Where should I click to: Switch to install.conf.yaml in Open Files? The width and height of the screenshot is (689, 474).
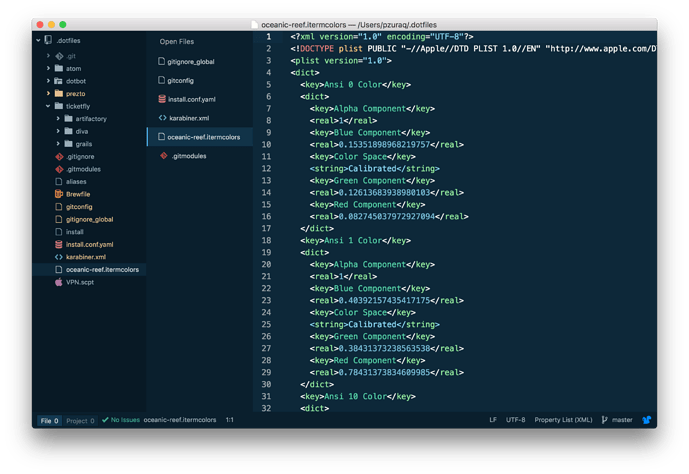pyautogui.click(x=199, y=99)
